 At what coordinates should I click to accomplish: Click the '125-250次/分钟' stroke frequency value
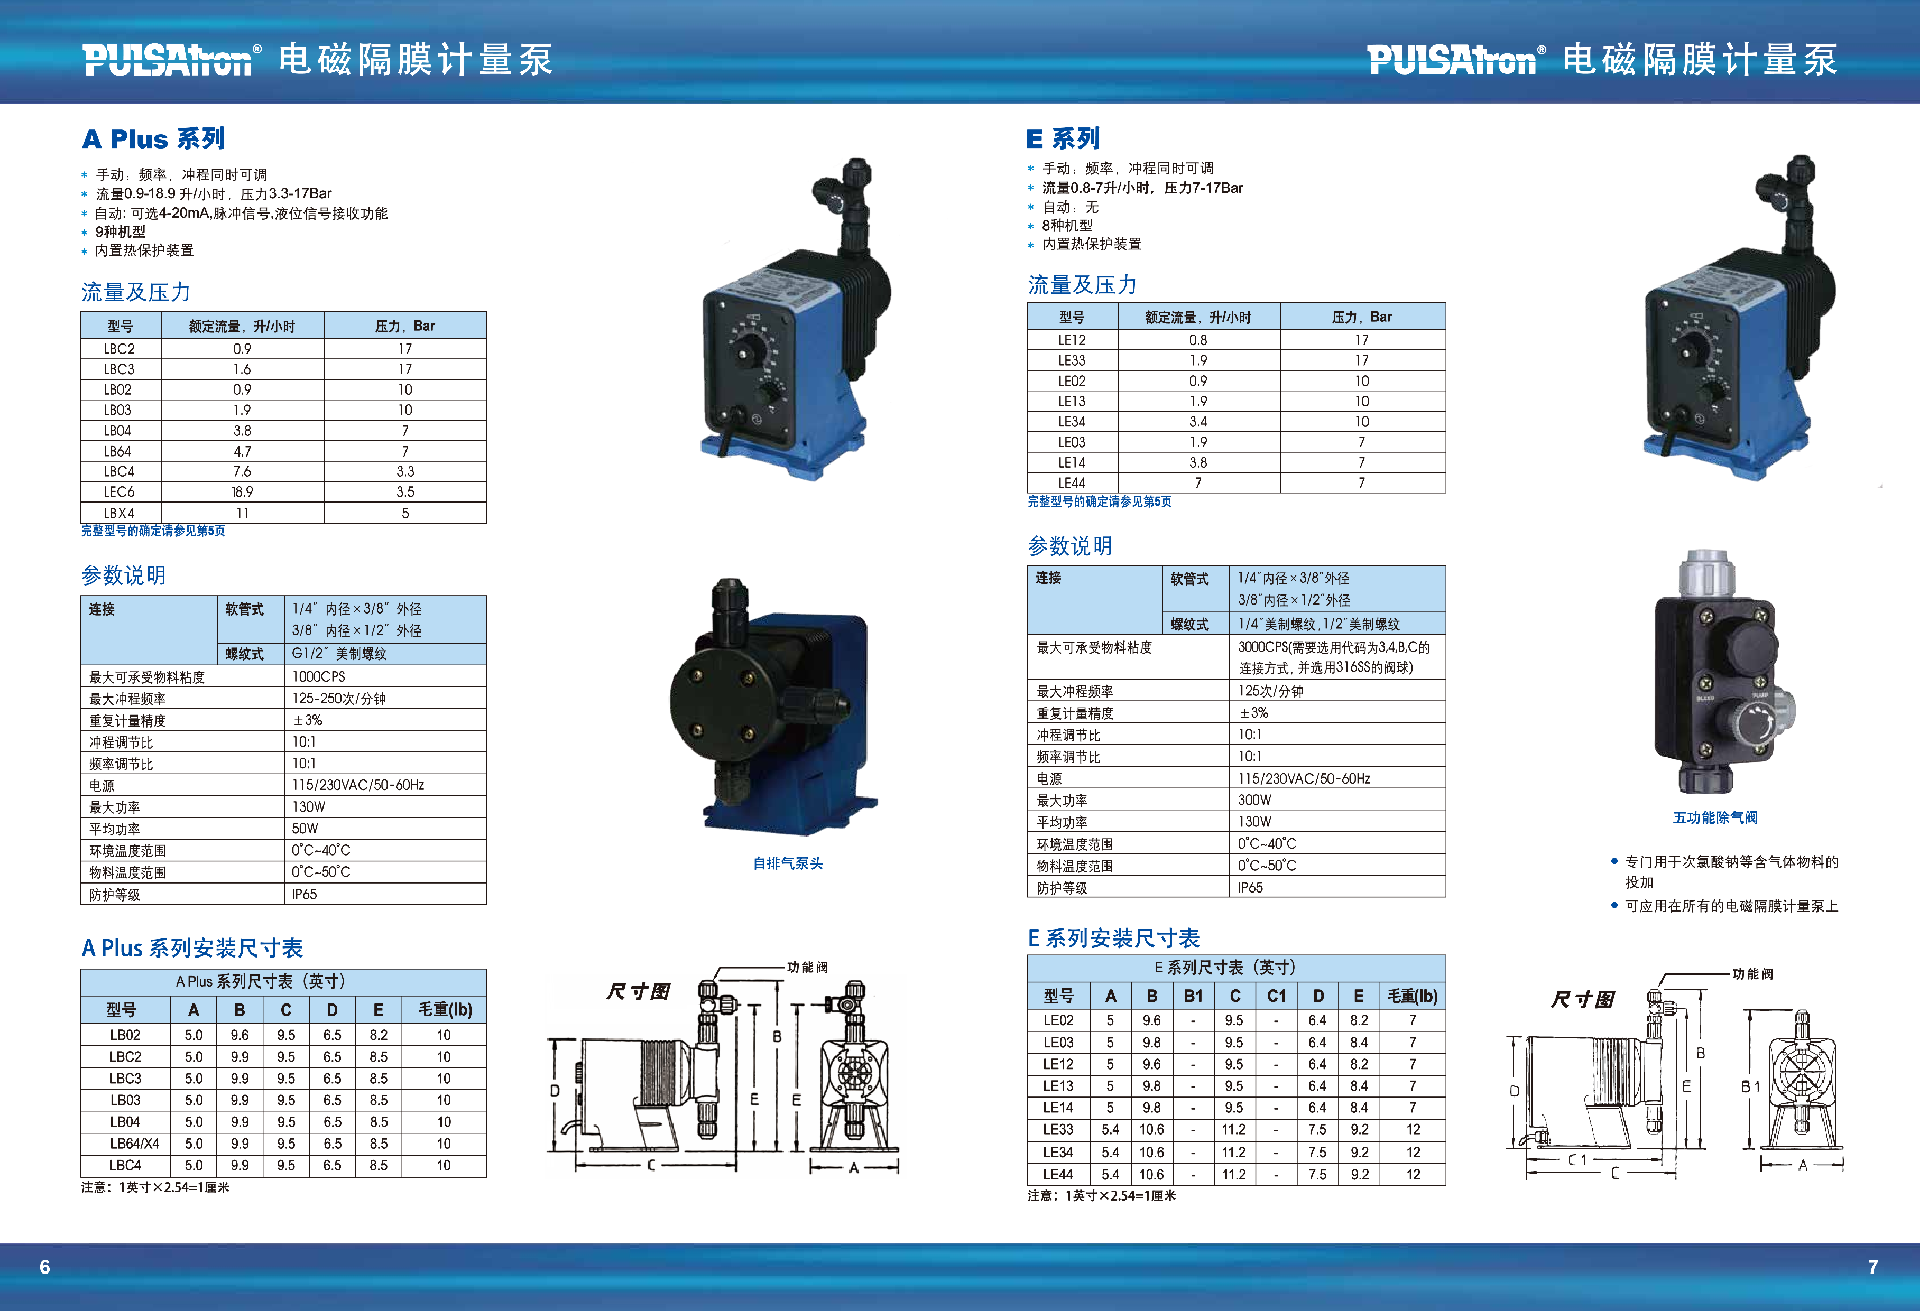[x=339, y=699]
